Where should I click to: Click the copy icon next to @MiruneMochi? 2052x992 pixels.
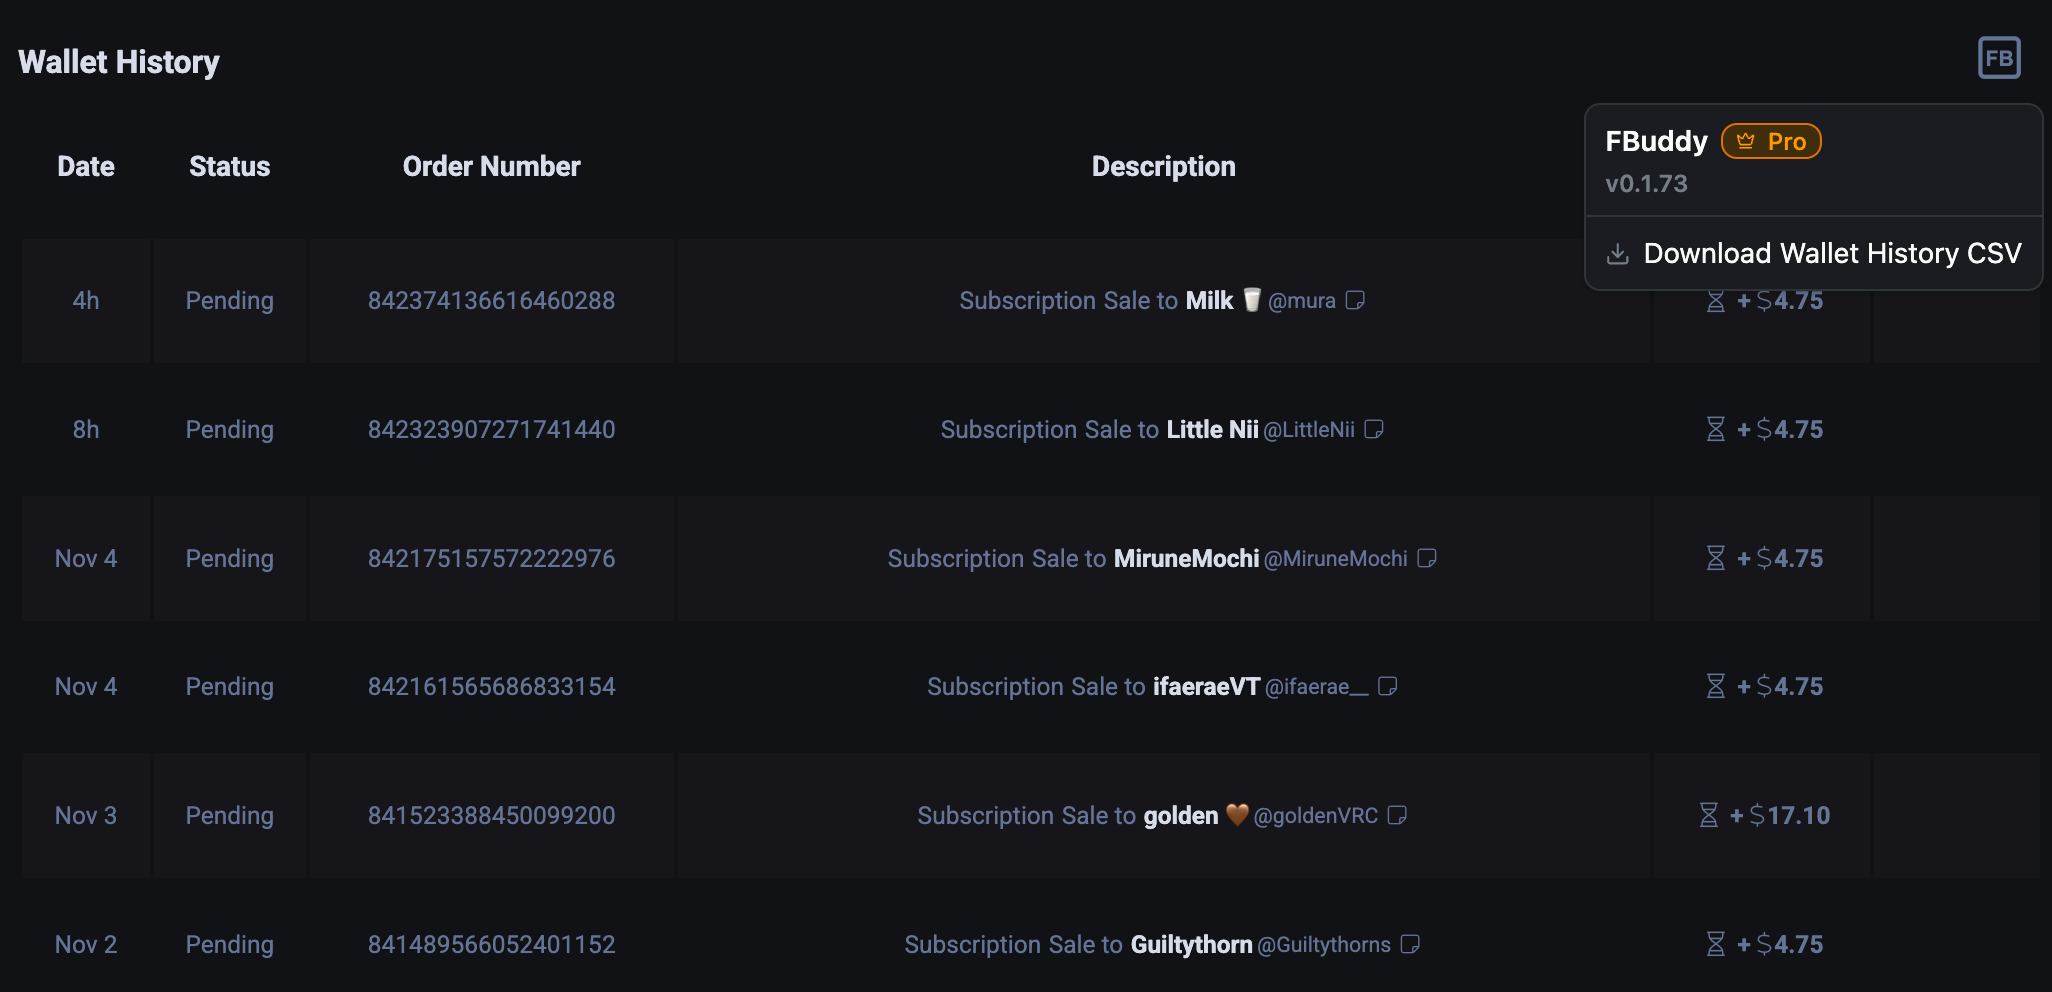(1427, 559)
